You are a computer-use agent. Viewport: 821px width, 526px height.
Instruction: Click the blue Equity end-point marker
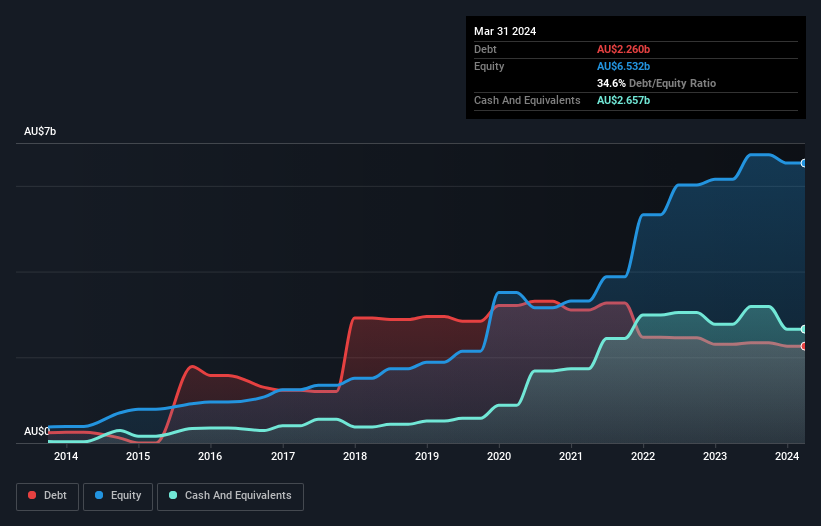(804, 163)
